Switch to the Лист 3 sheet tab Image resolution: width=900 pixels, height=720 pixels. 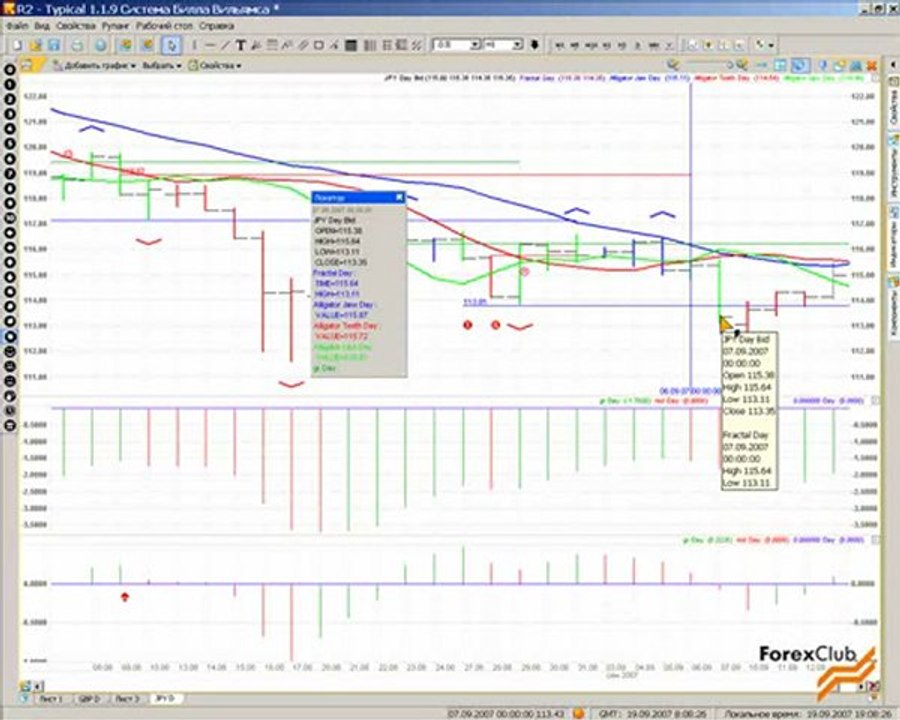127,699
